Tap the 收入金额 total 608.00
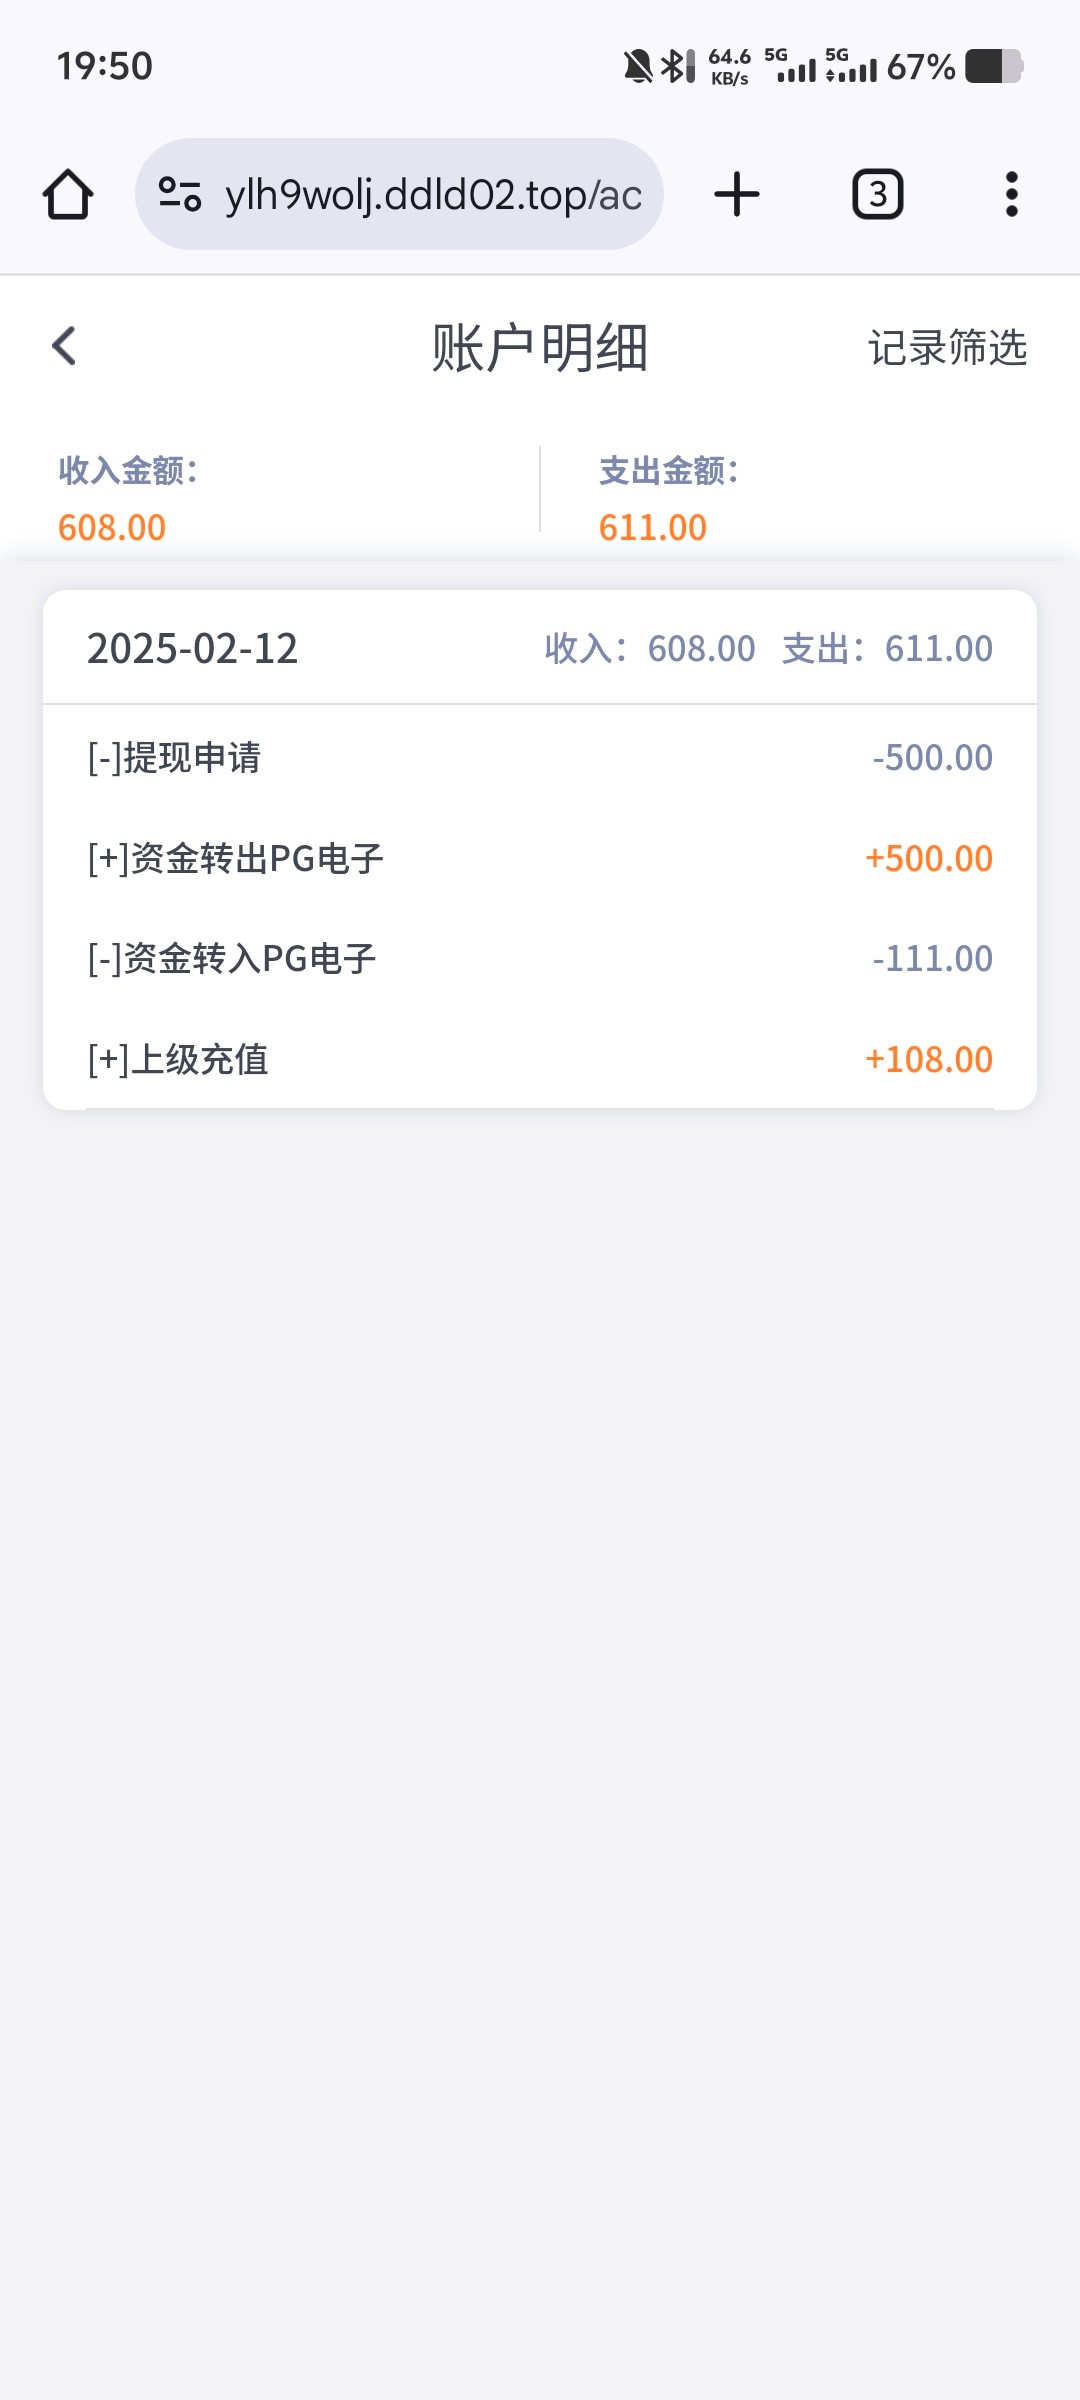 click(x=112, y=527)
